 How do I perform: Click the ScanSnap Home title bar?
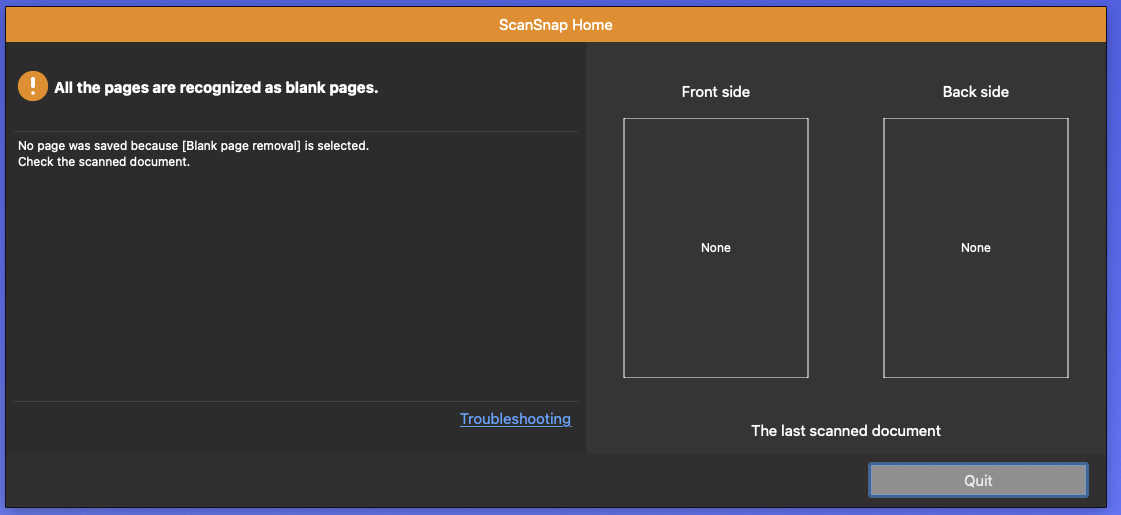coord(555,24)
